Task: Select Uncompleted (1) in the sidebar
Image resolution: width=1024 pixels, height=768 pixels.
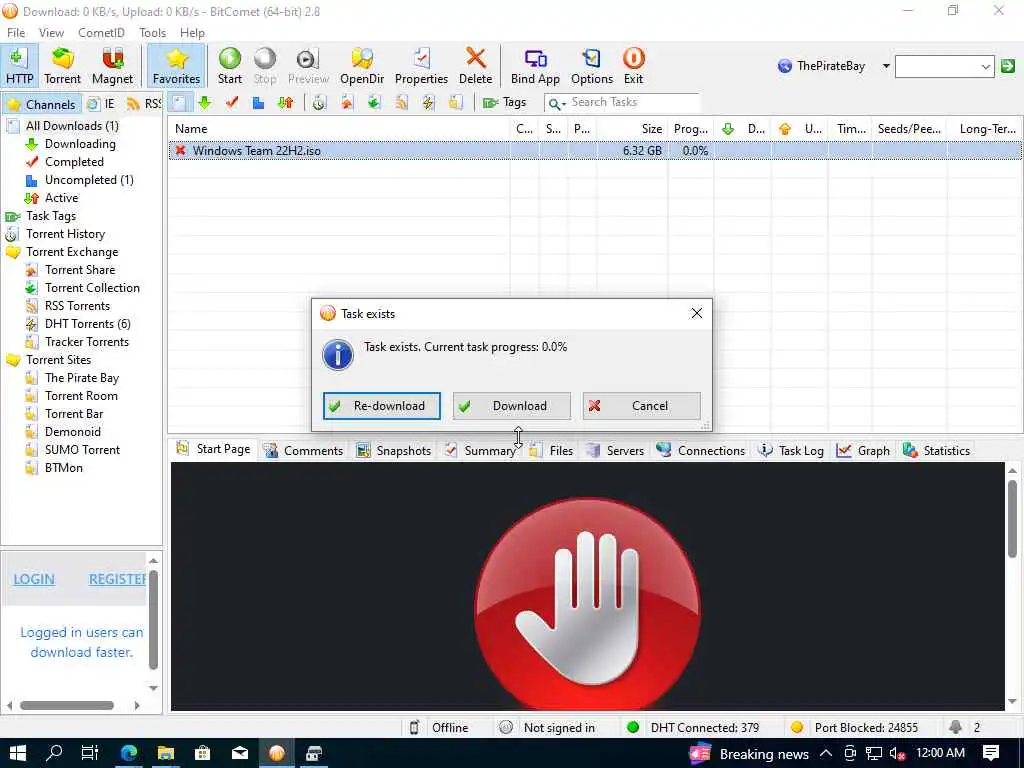Action: tap(89, 180)
